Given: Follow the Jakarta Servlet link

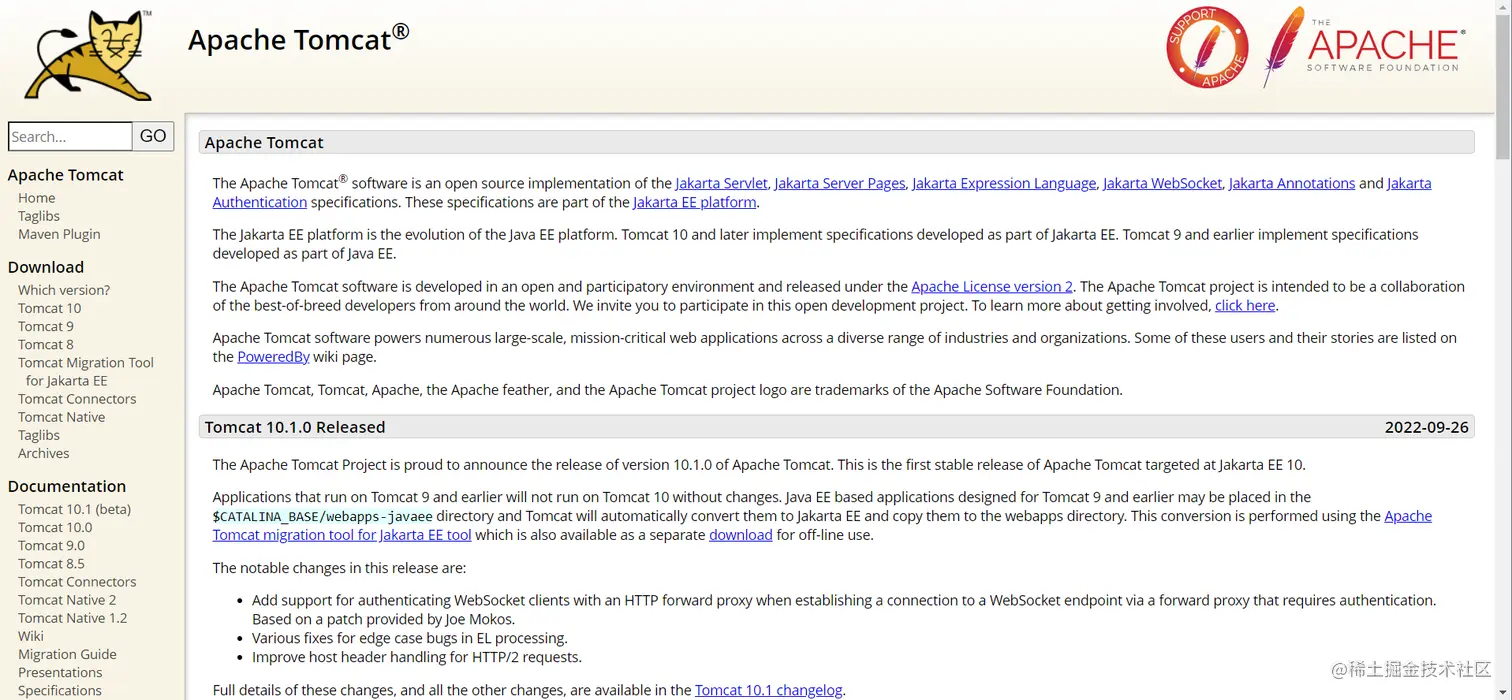Looking at the screenshot, I should (721, 183).
